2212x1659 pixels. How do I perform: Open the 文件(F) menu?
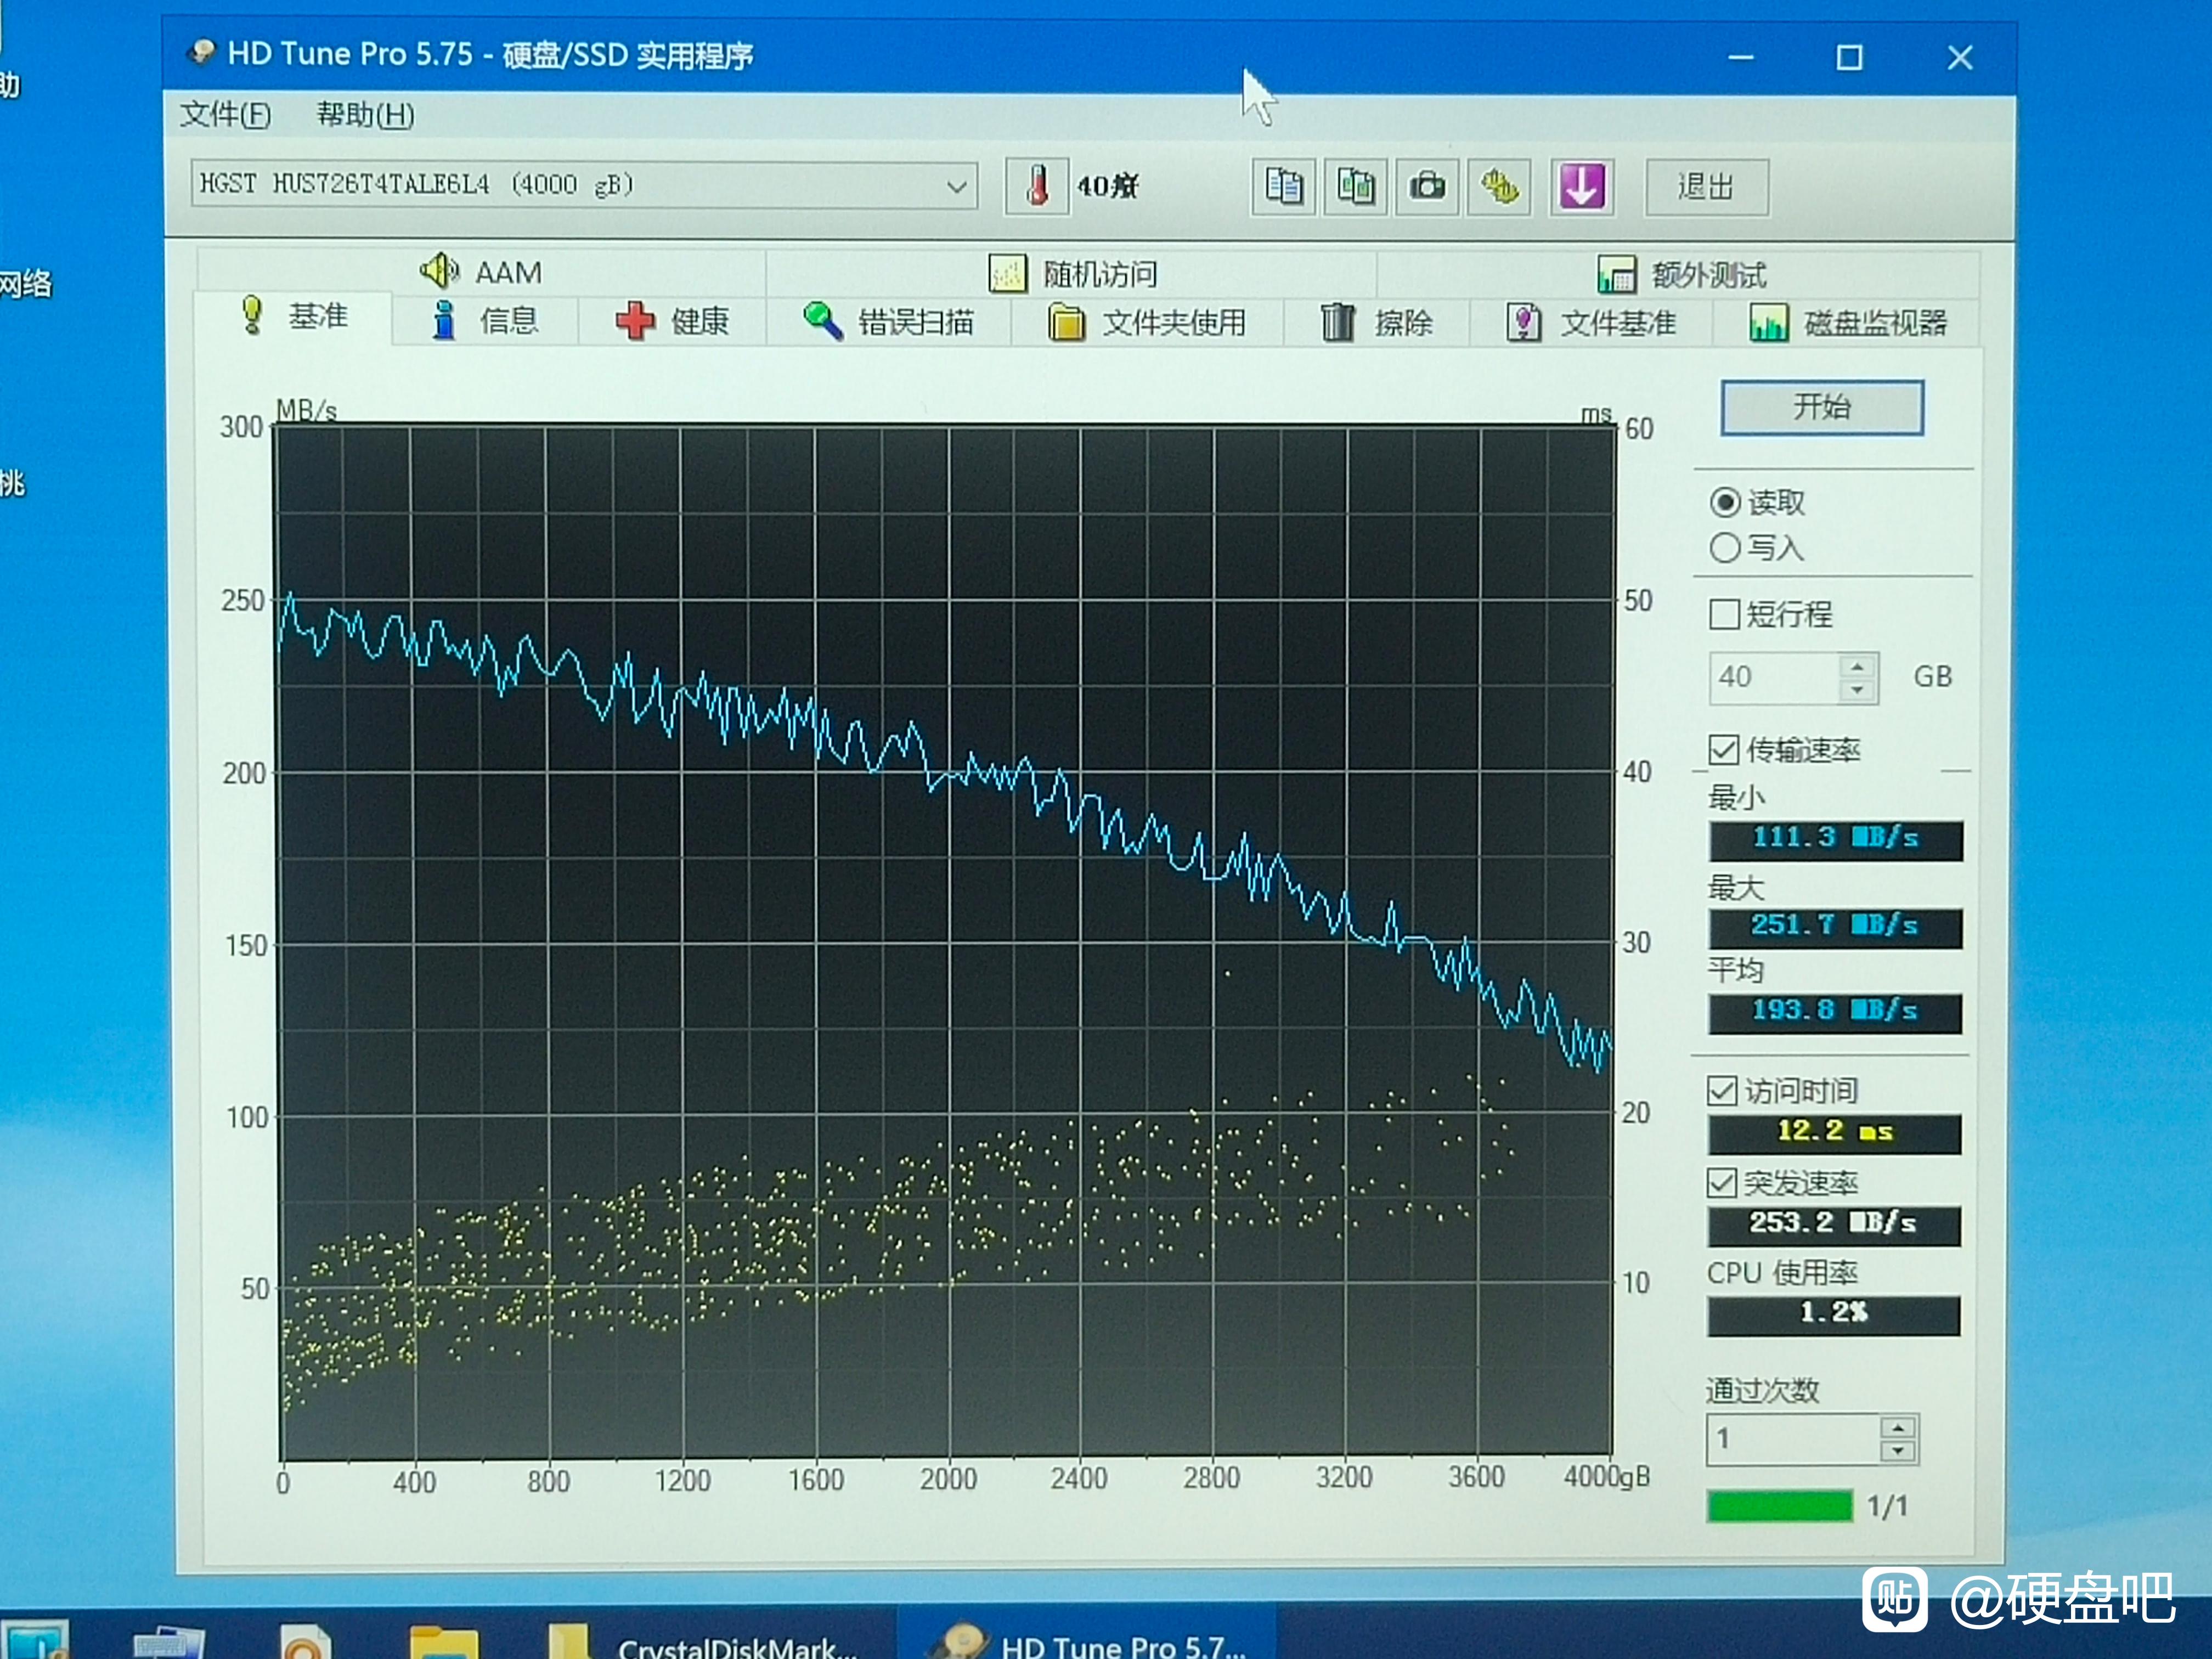(225, 115)
